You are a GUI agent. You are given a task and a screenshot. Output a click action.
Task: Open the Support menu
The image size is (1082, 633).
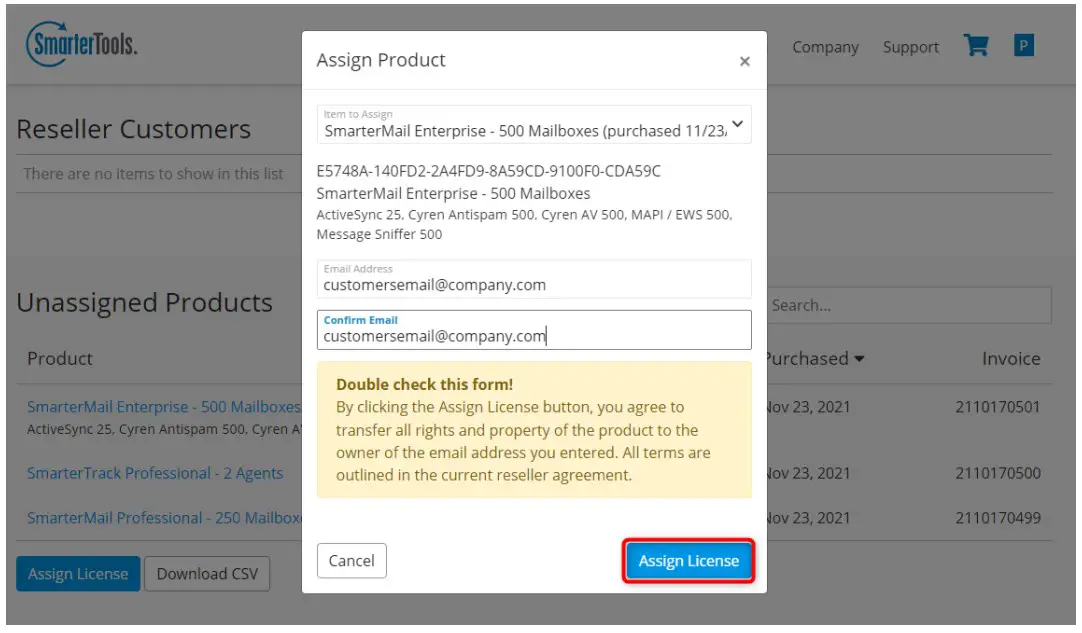(910, 47)
